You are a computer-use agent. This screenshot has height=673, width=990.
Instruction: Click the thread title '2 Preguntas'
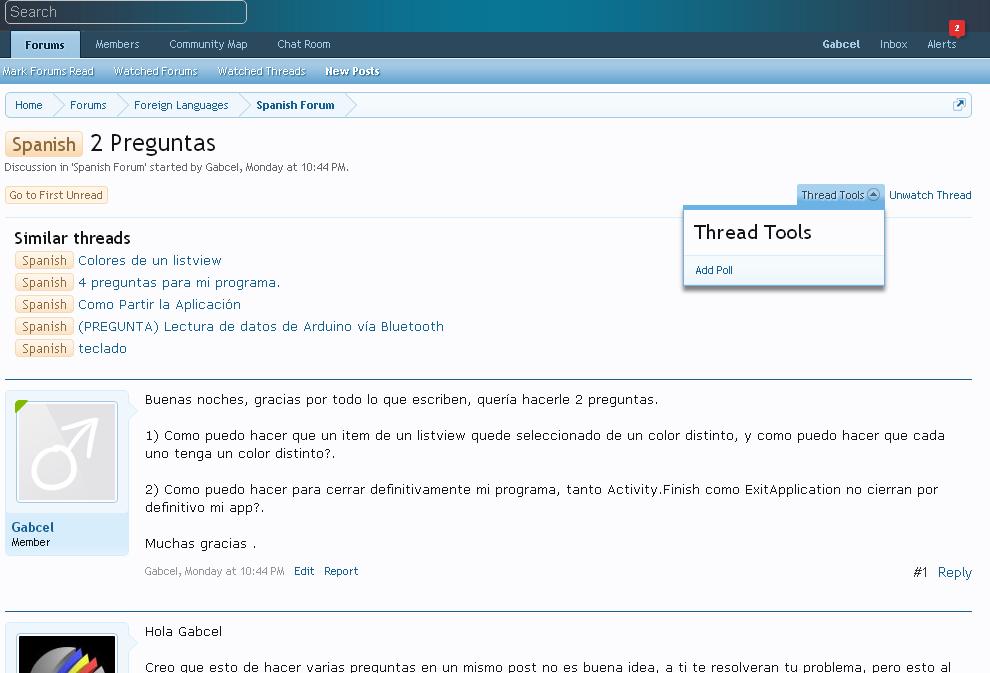coord(153,143)
